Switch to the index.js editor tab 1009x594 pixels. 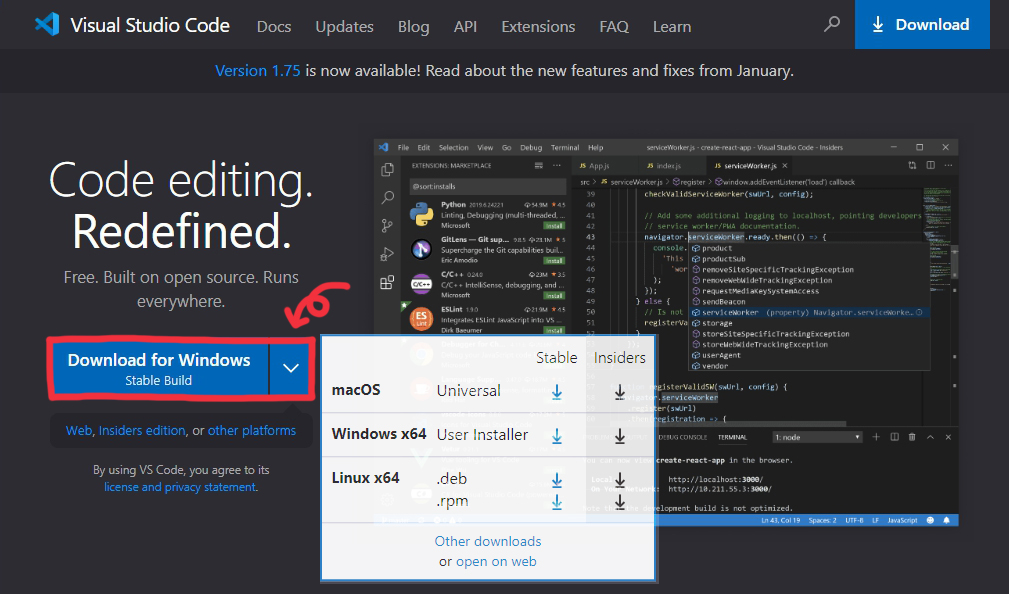click(x=663, y=165)
